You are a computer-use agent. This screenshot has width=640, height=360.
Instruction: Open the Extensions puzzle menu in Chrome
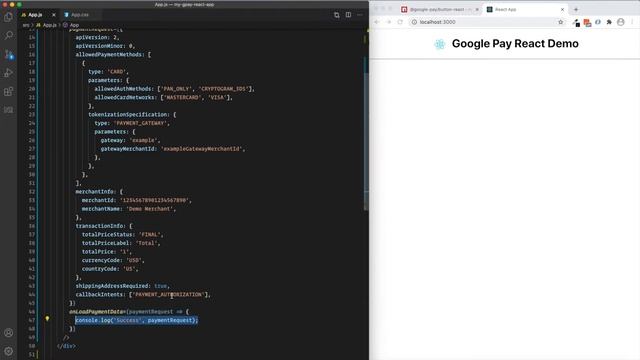[x=609, y=22]
